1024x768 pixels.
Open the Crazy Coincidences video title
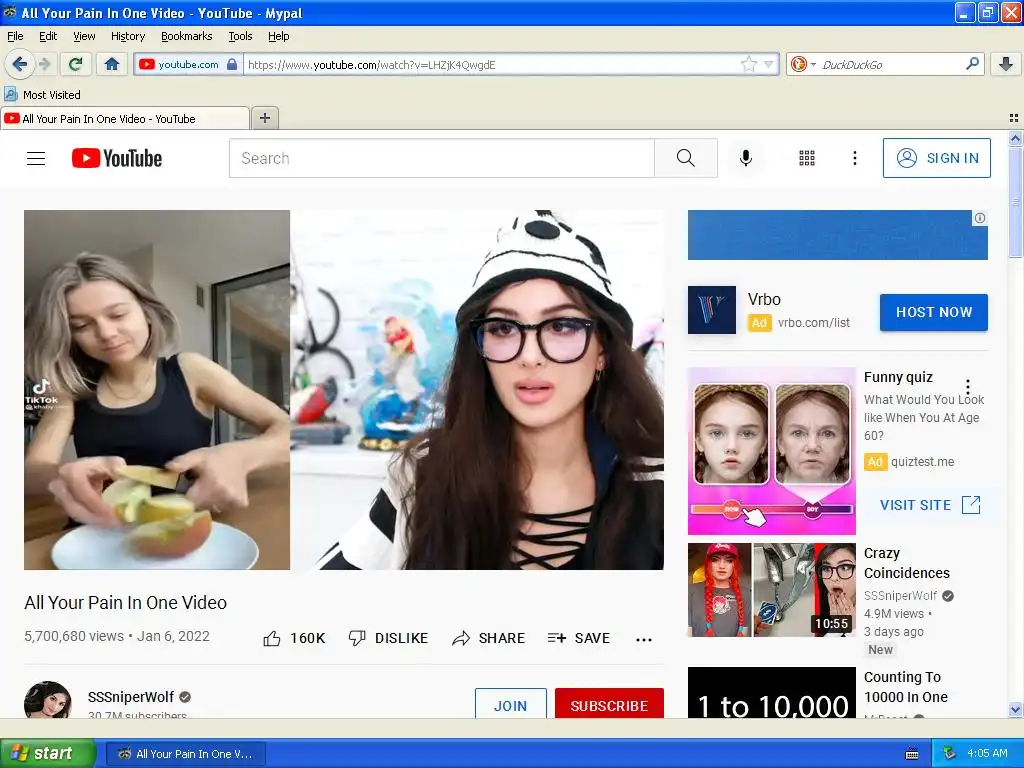click(x=906, y=563)
